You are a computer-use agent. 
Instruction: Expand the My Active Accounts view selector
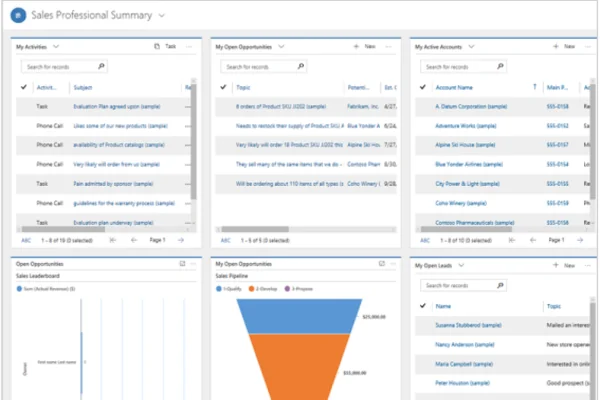coord(471,47)
